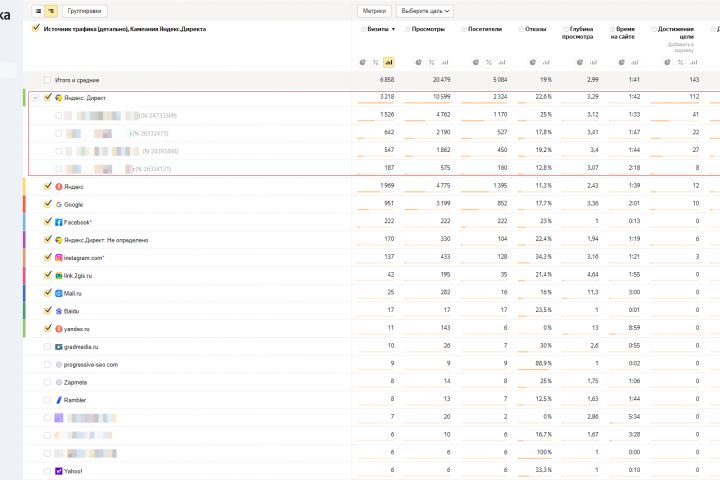Click the Метрики button
720x480 pixels.
coord(375,10)
